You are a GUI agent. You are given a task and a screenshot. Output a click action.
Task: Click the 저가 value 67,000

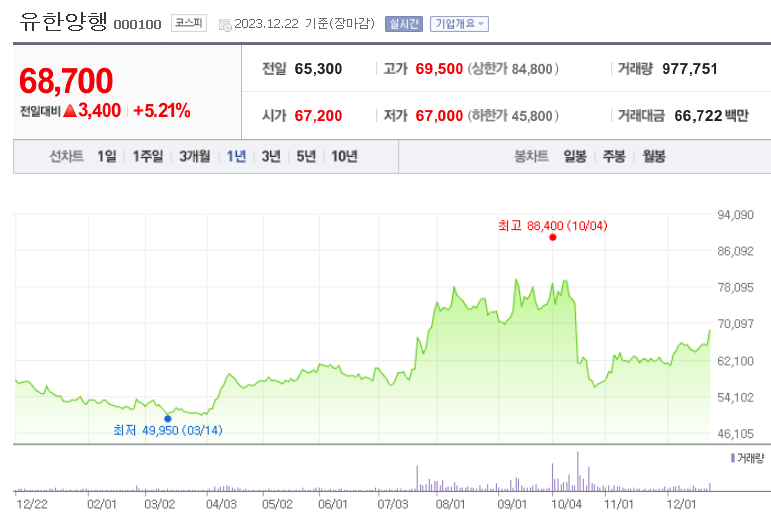(439, 116)
